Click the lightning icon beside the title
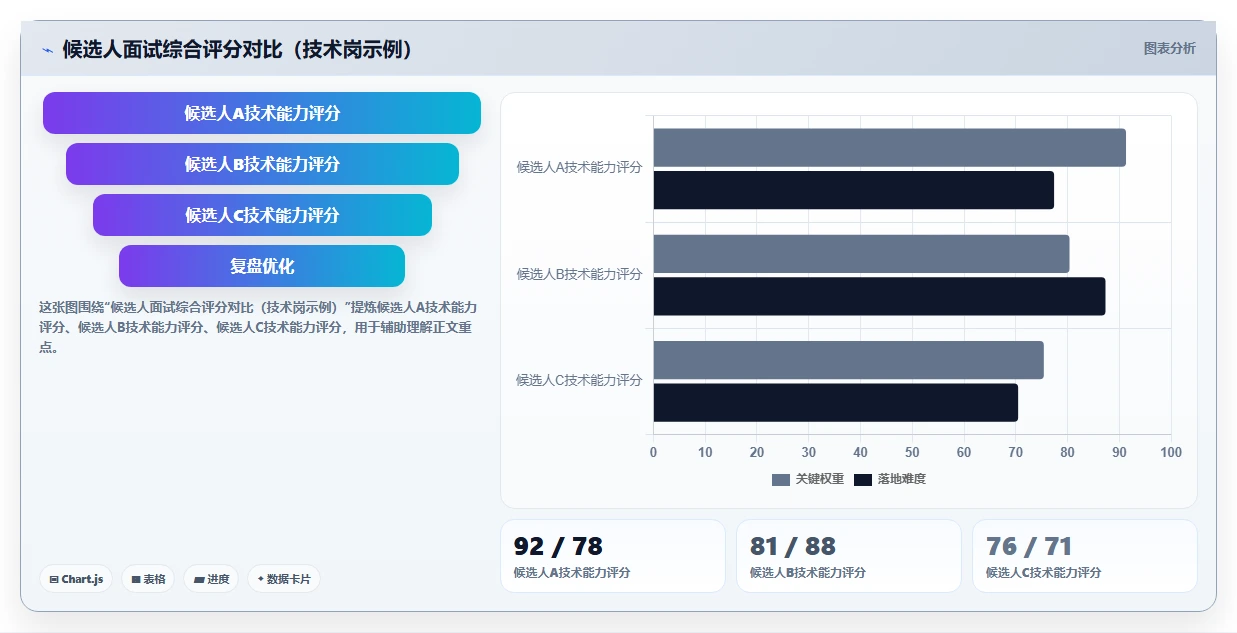 pyautogui.click(x=47, y=50)
